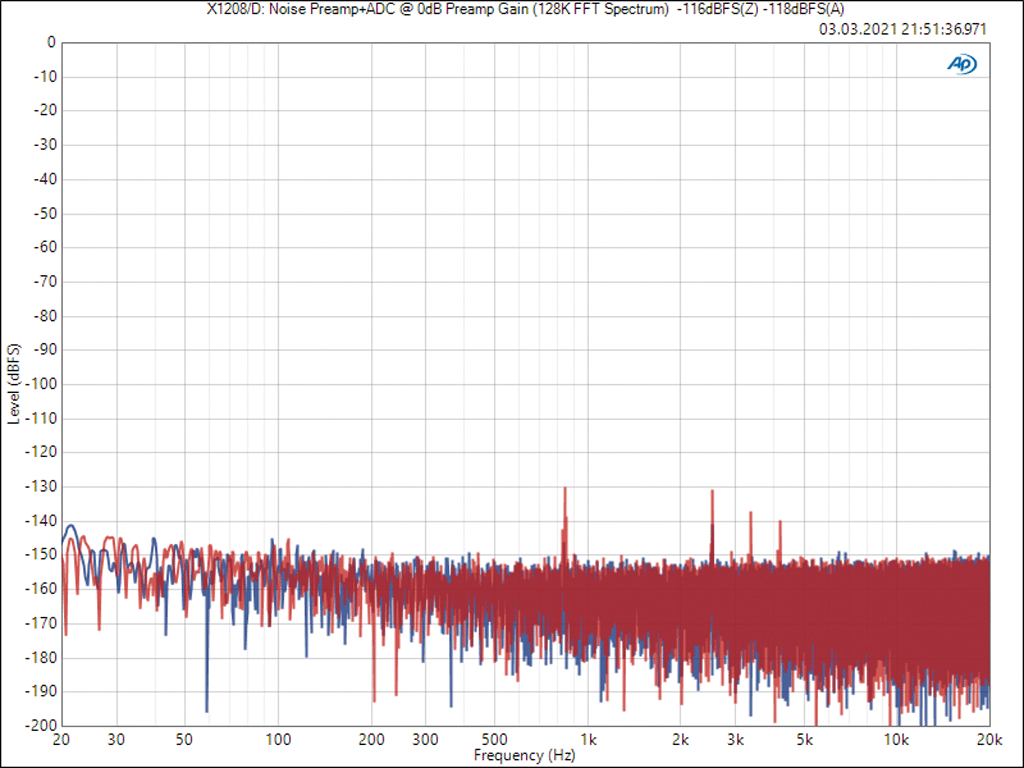
Task: Click the 'Frequency (Hz)' horizontal axis label
Action: (524, 756)
